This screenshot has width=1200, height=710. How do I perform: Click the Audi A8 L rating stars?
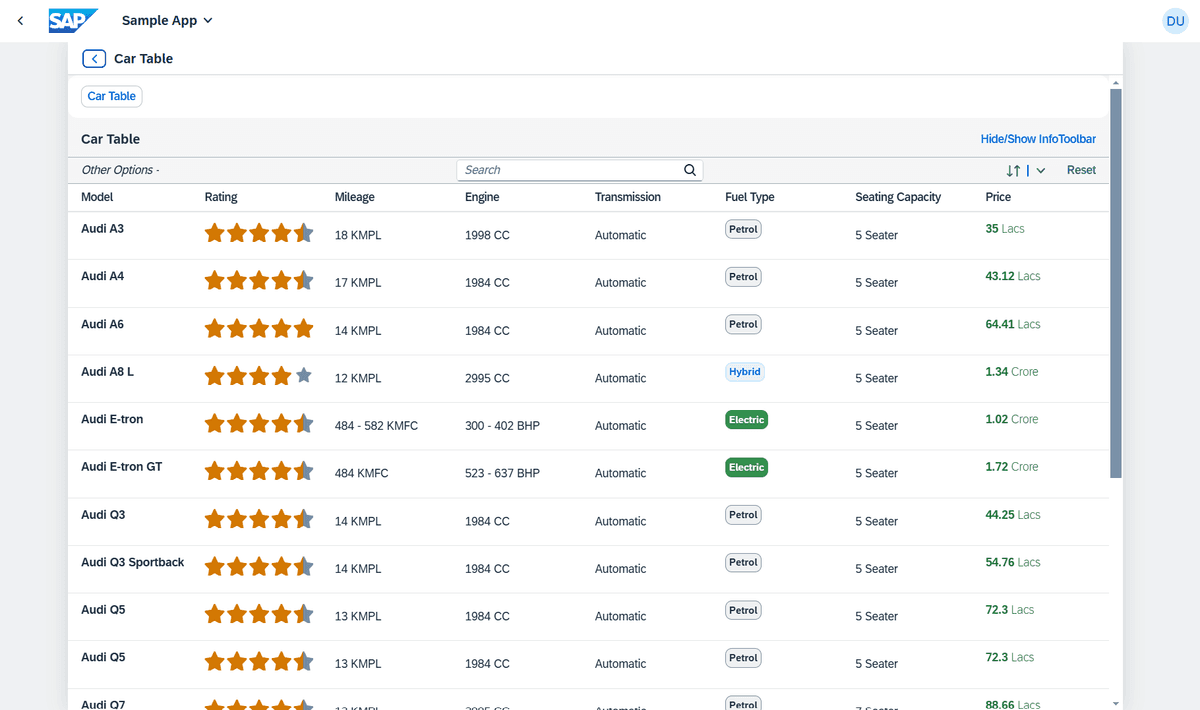tap(259, 376)
